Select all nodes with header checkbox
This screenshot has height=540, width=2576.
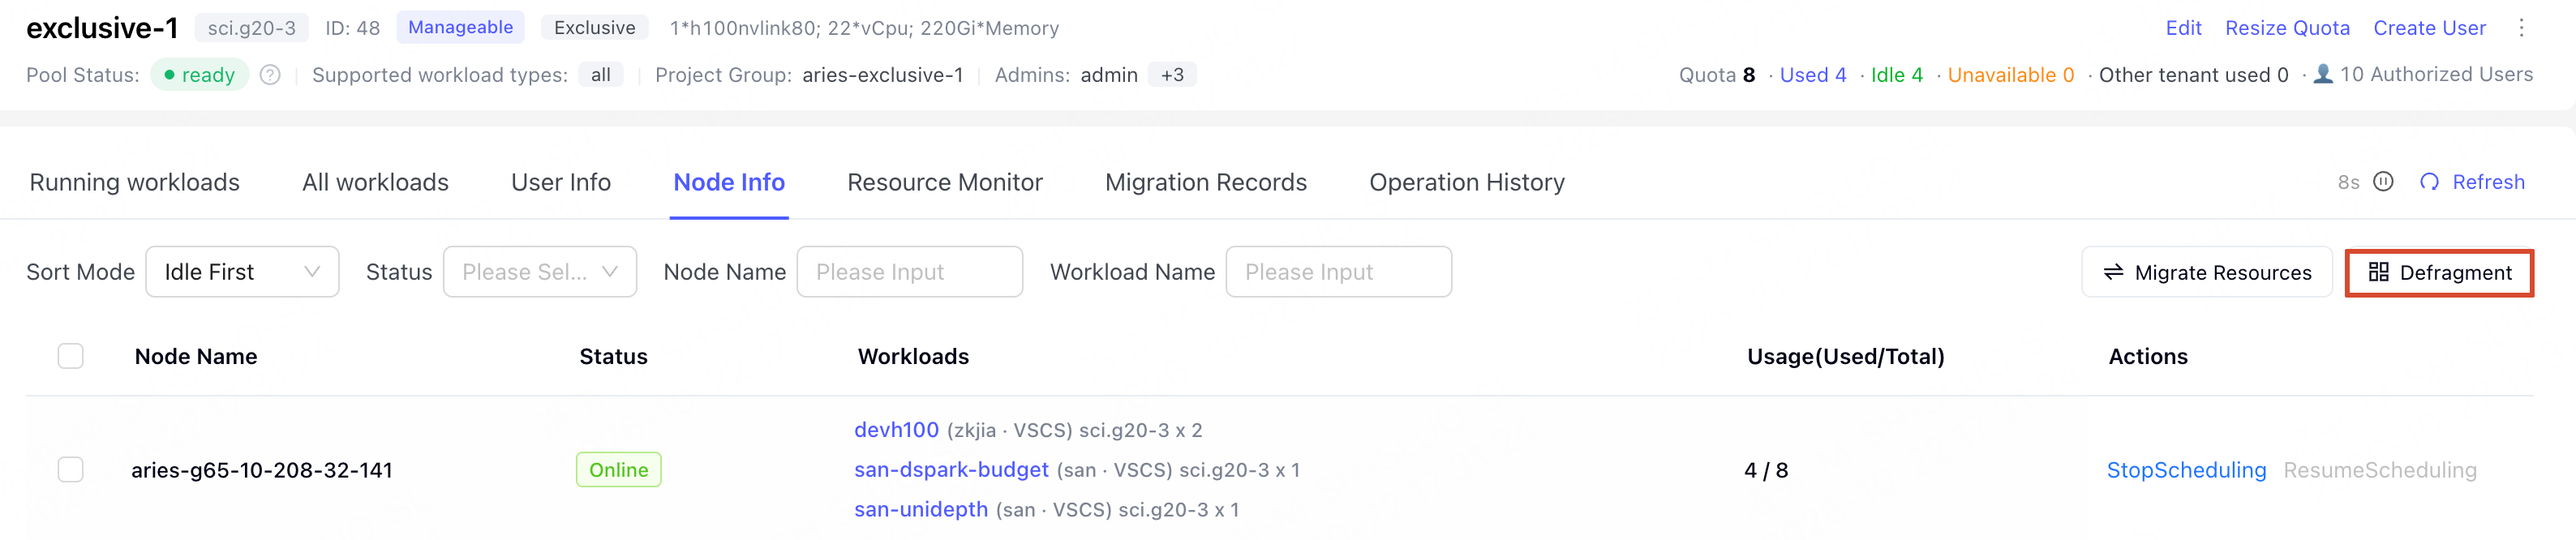70,356
